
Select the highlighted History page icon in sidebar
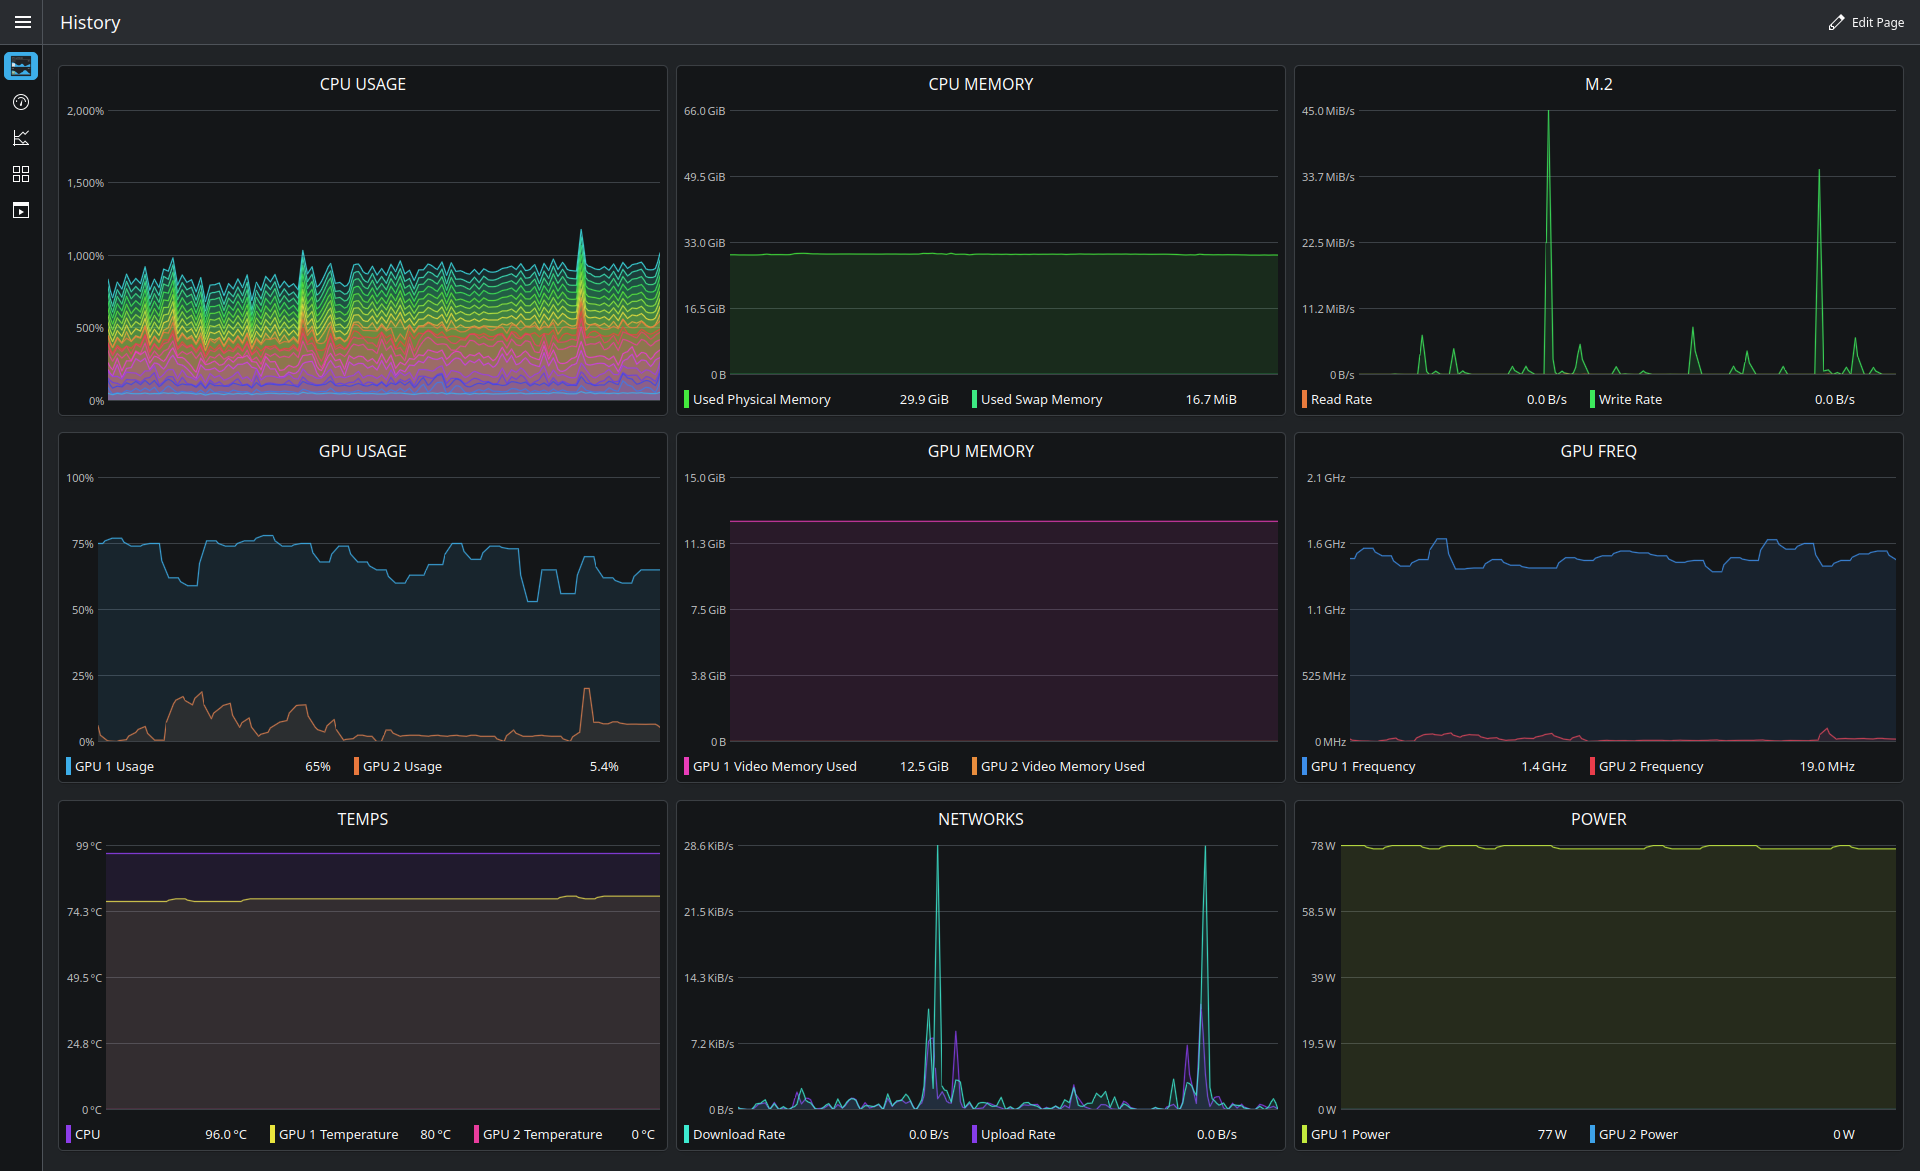(21, 66)
